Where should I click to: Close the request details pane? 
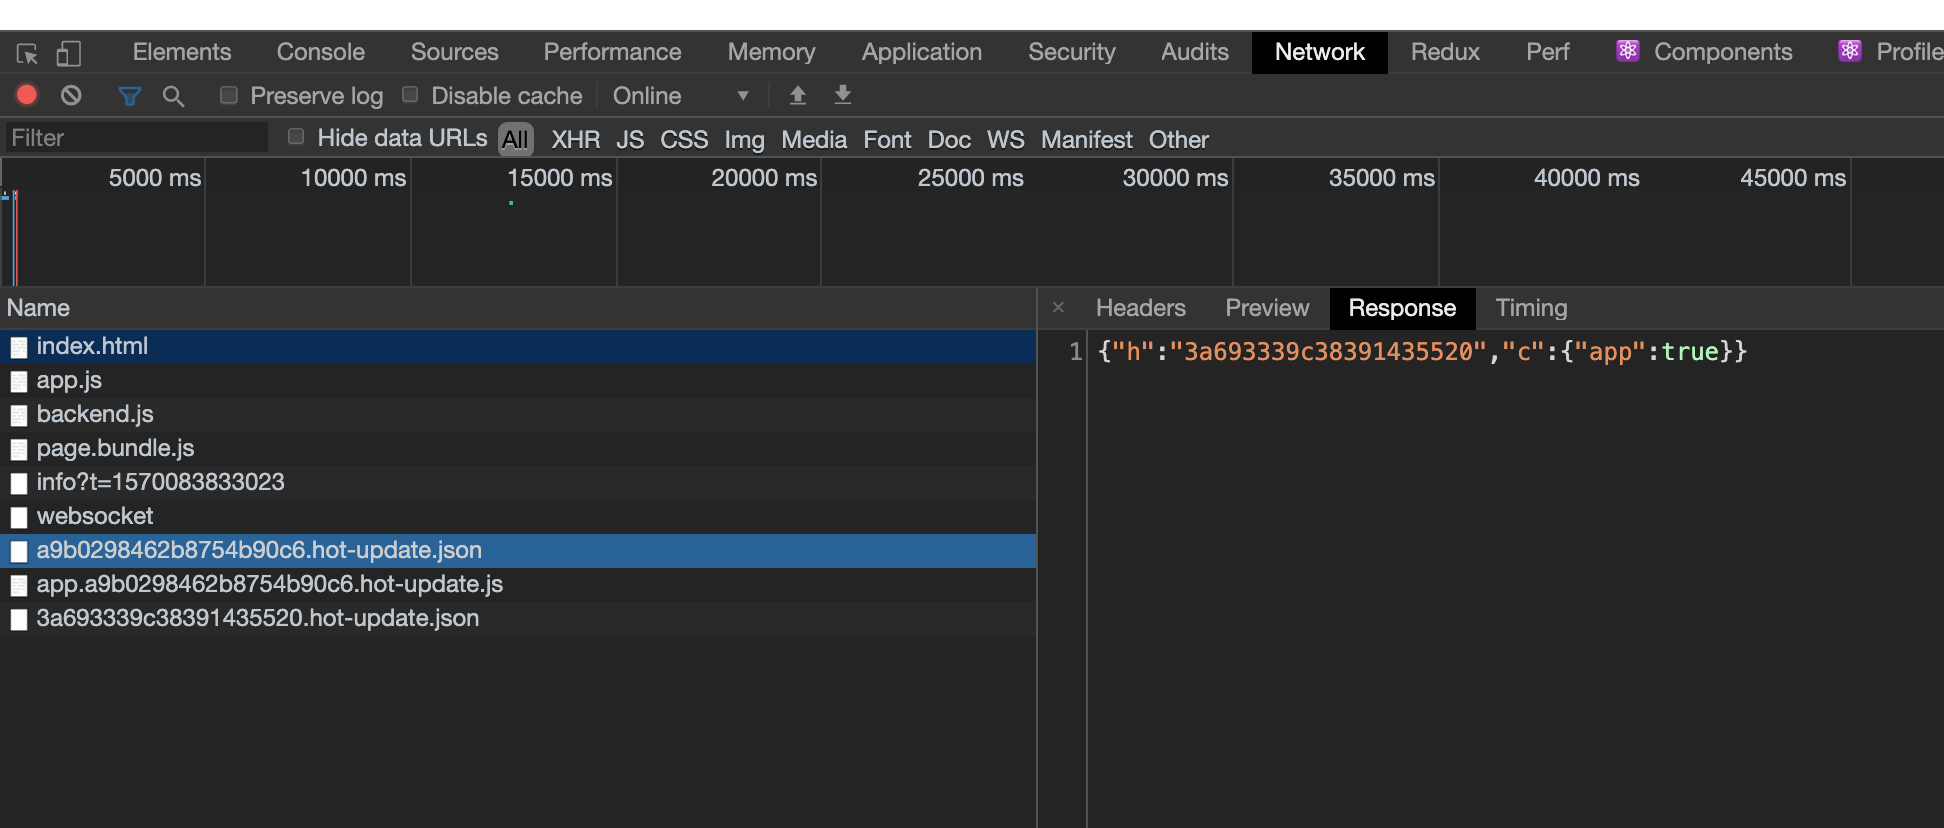tap(1058, 308)
